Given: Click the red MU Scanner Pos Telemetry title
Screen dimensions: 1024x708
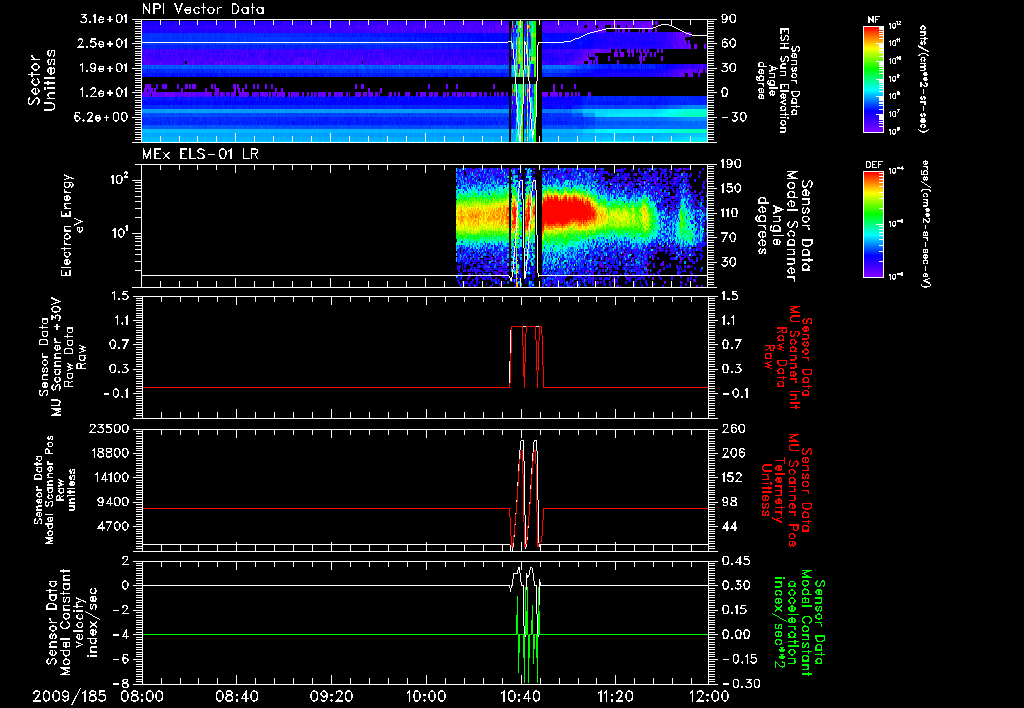Looking at the screenshot, I should (x=787, y=490).
